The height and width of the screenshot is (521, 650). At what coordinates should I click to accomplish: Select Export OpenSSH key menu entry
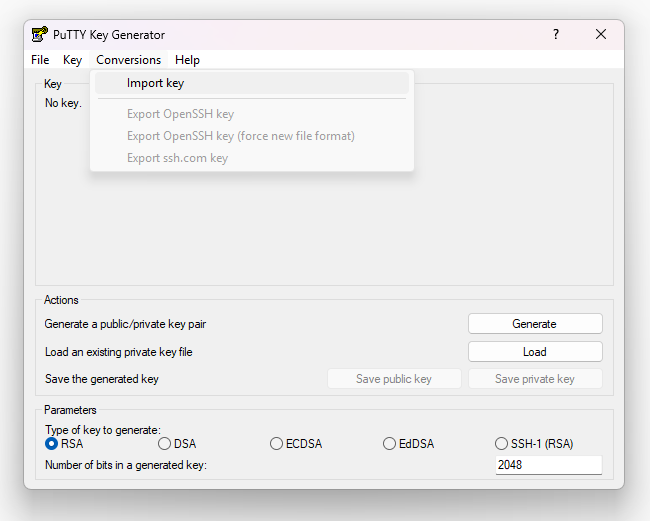click(x=180, y=114)
